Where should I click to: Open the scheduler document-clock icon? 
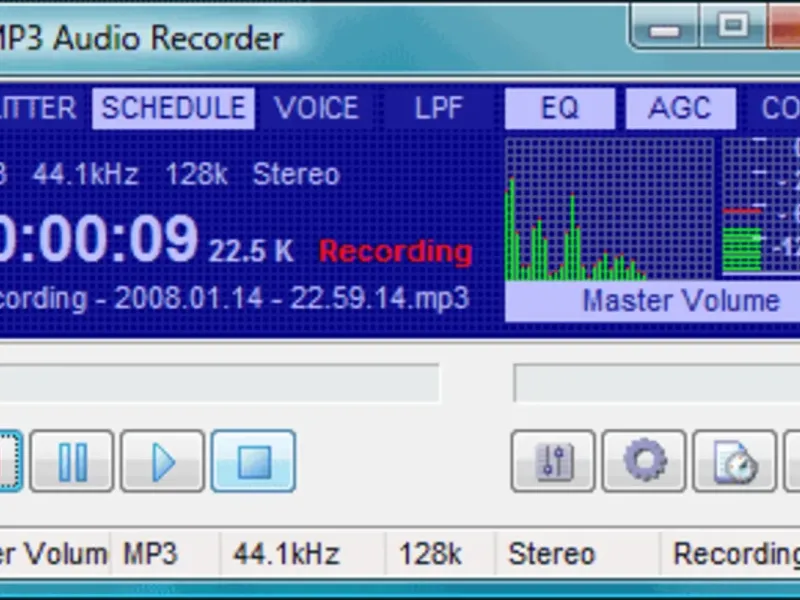[735, 461]
